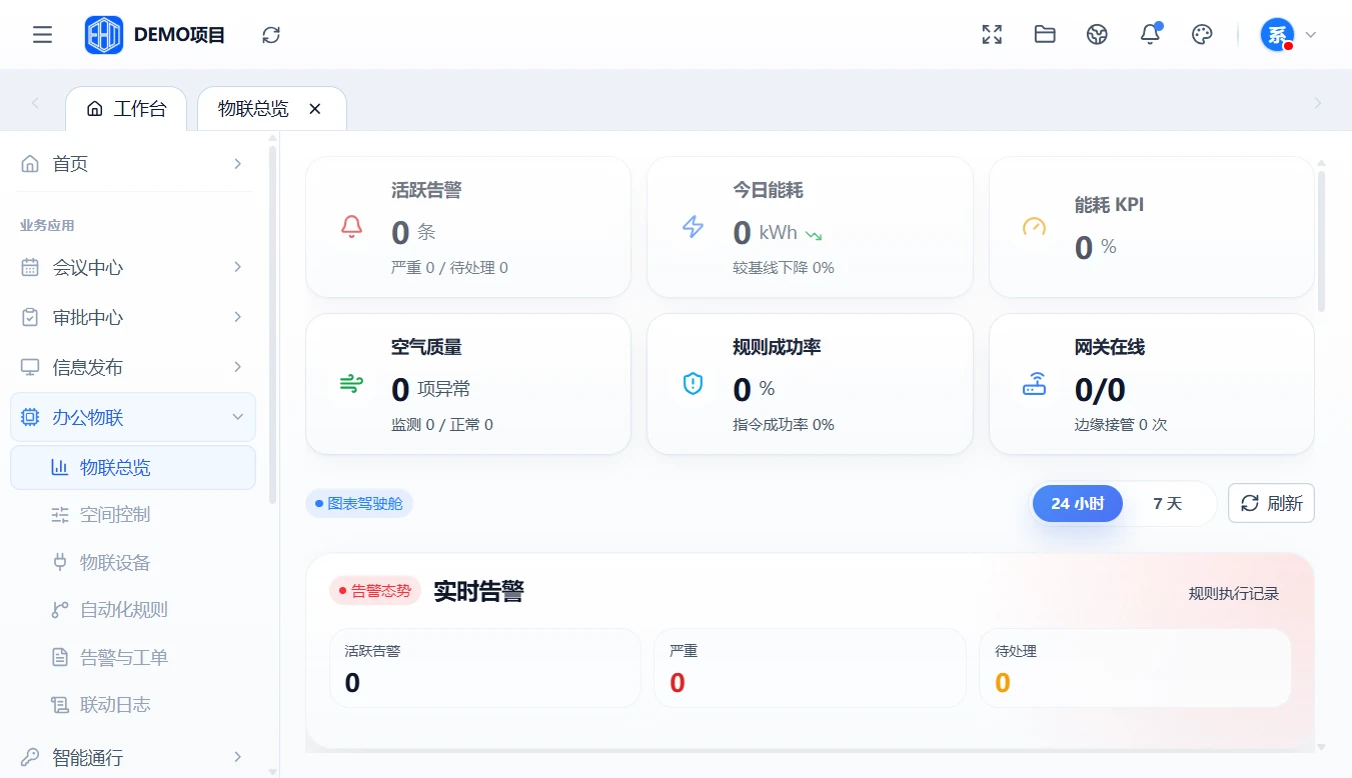This screenshot has width=1352, height=778.
Task: Enter fullscreen mode via expand icon
Action: coord(992,35)
